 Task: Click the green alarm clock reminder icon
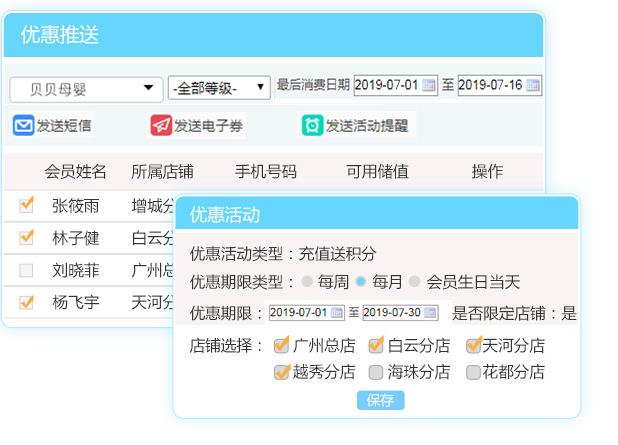(x=312, y=125)
